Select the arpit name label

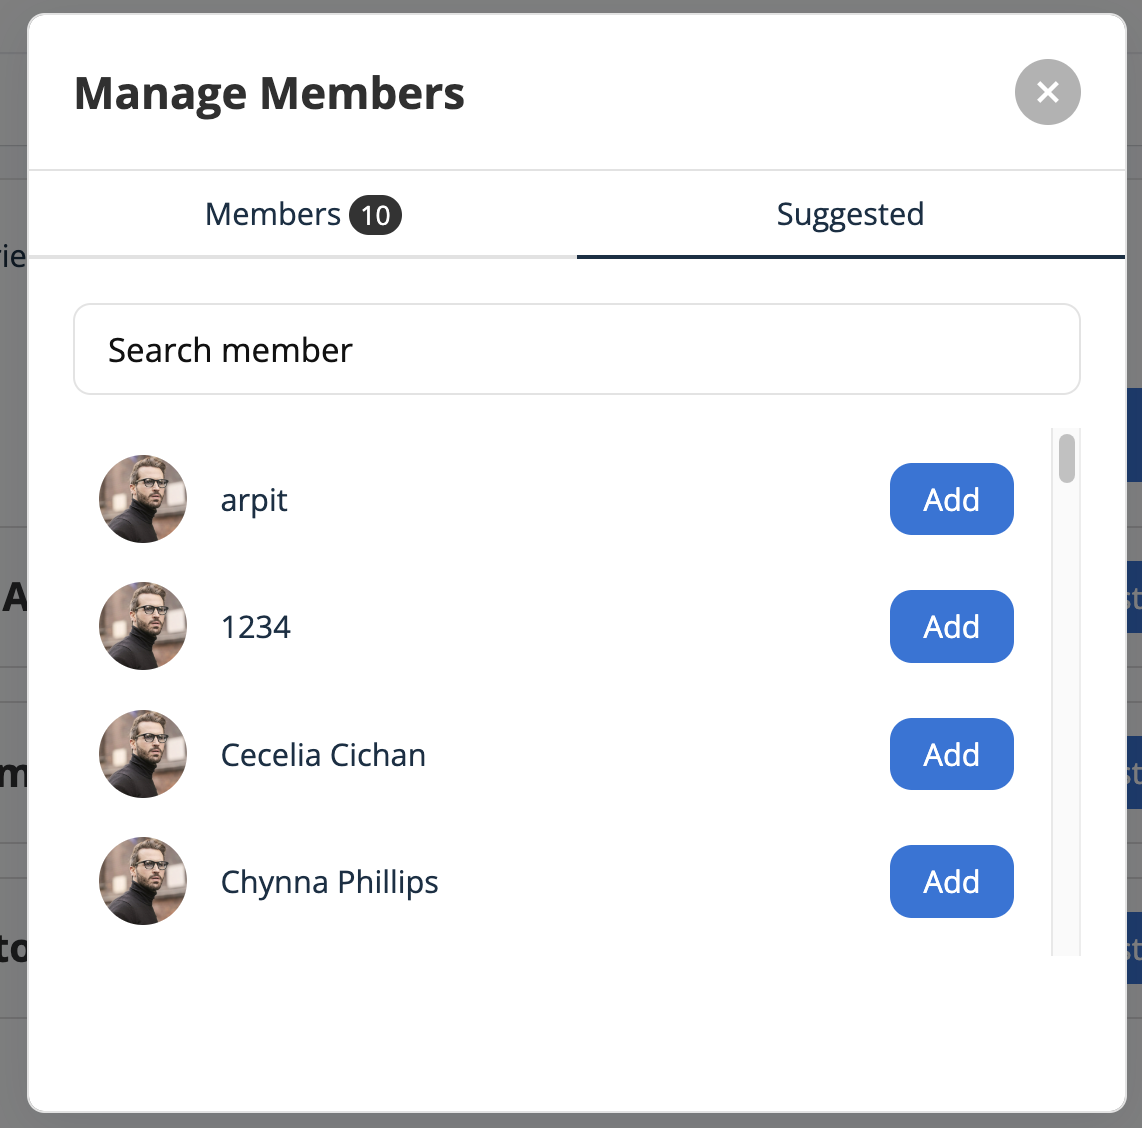[x=254, y=500]
